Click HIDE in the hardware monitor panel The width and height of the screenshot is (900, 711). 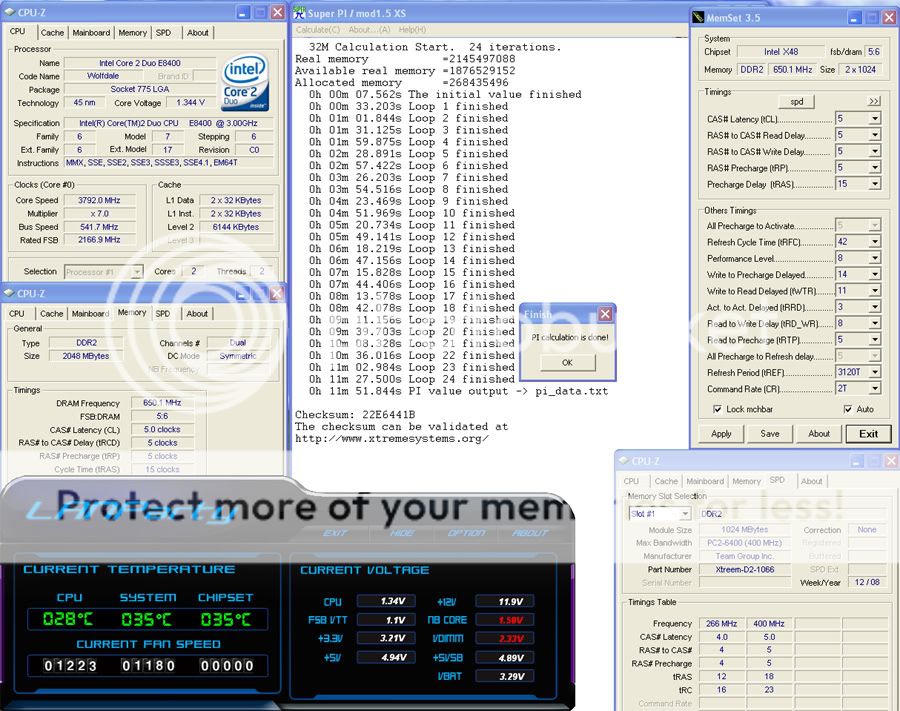point(402,533)
